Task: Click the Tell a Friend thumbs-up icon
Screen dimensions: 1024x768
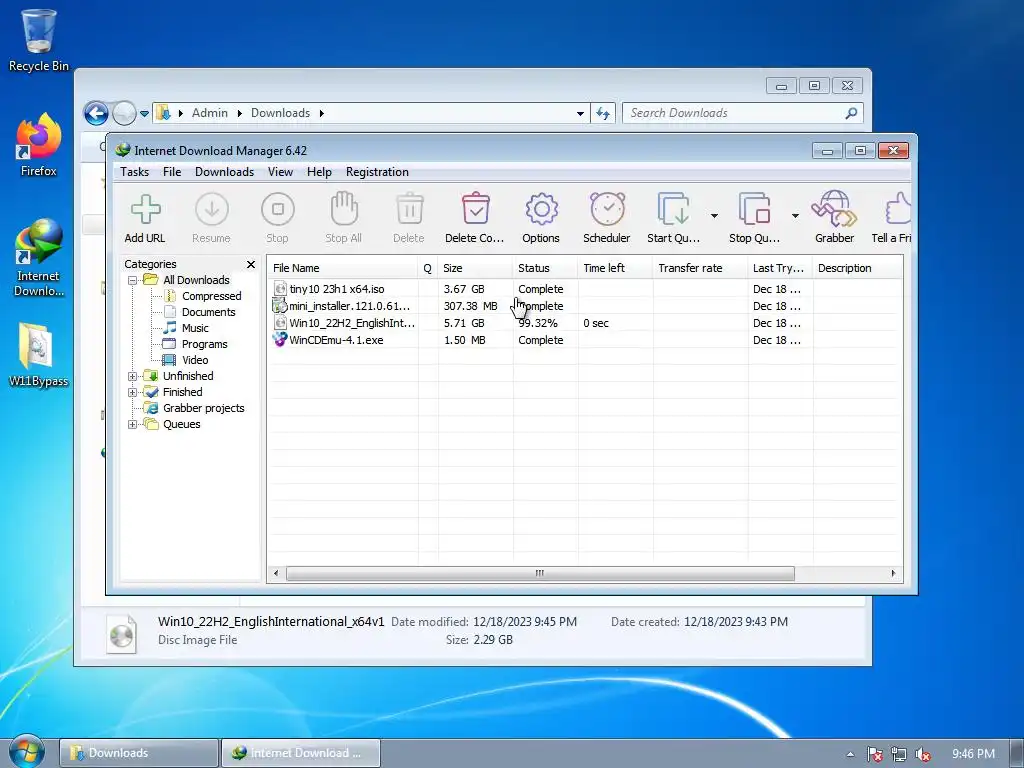Action: [x=898, y=209]
